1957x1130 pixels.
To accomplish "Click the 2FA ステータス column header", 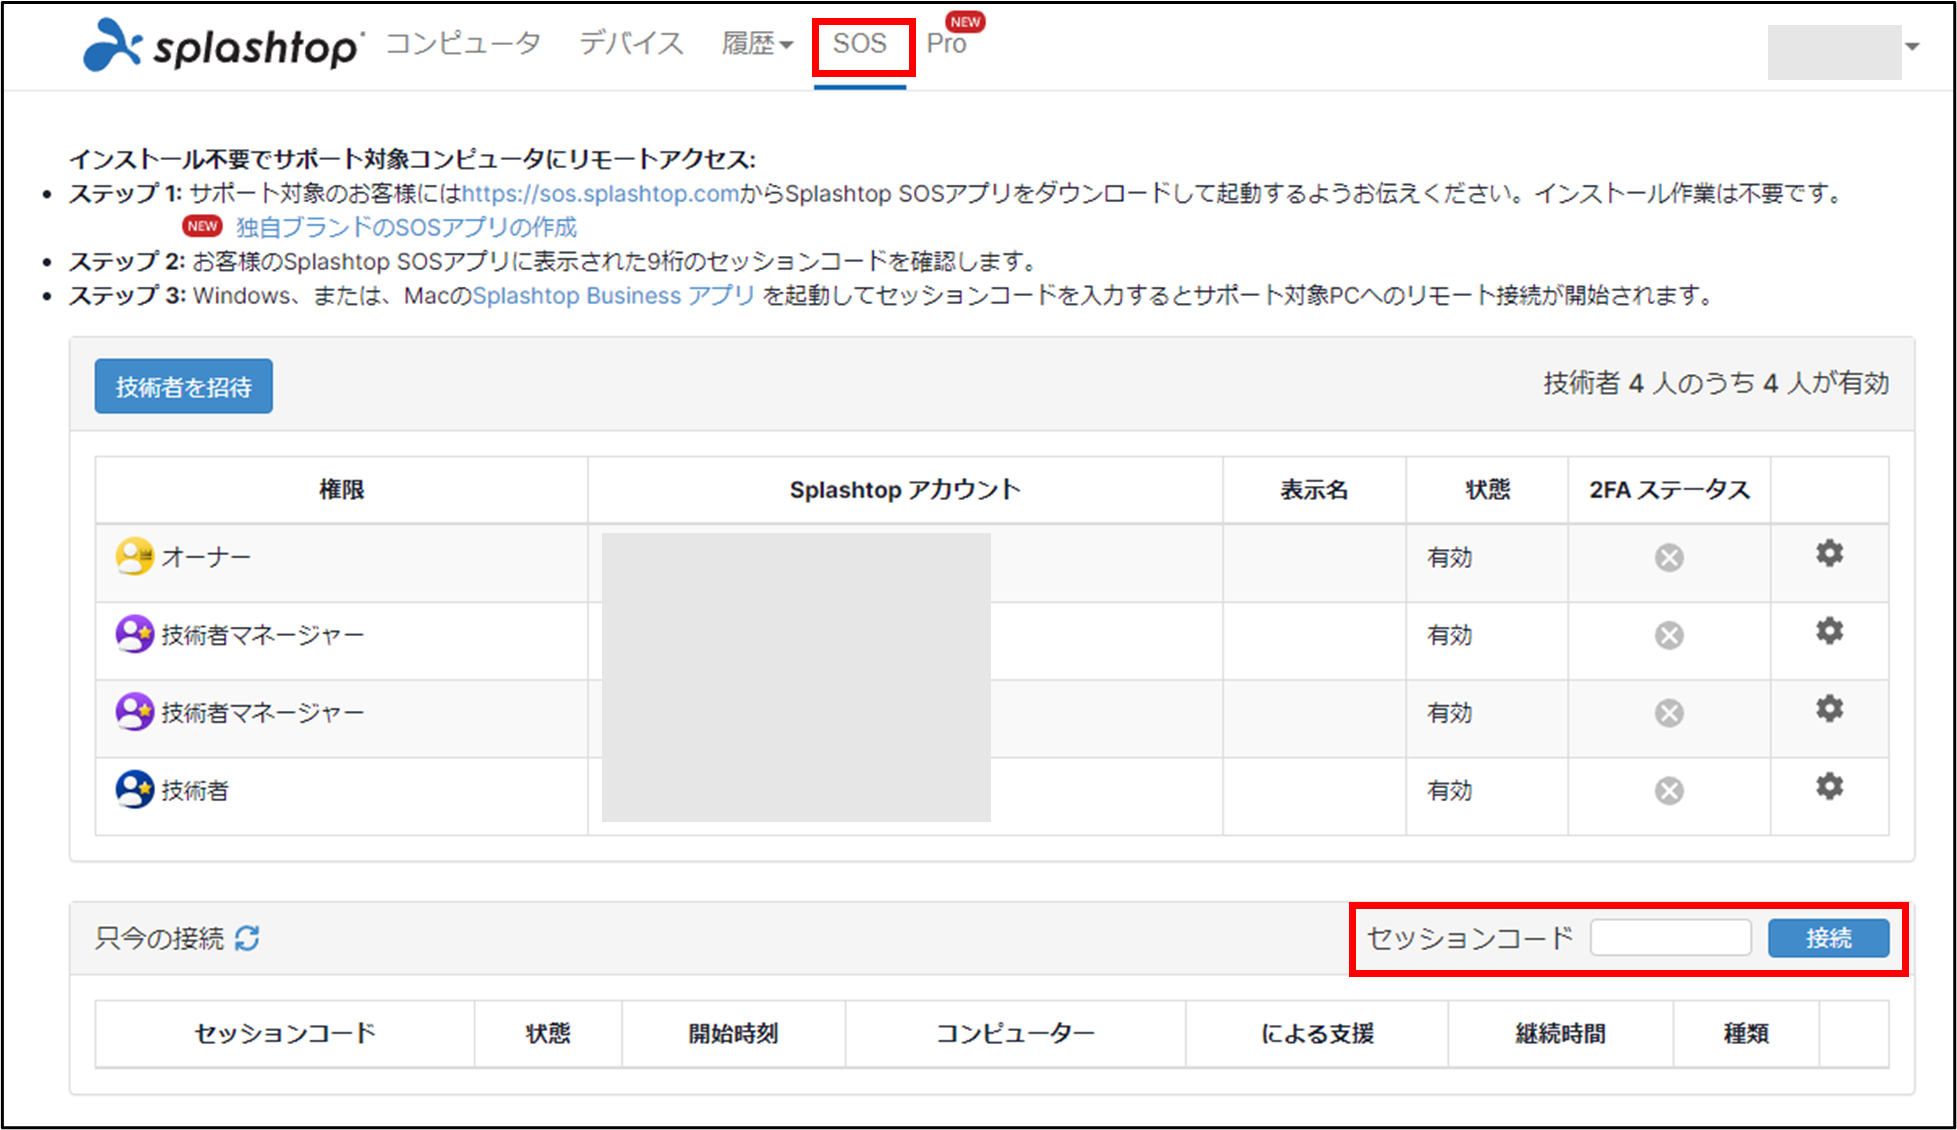I will [1669, 490].
